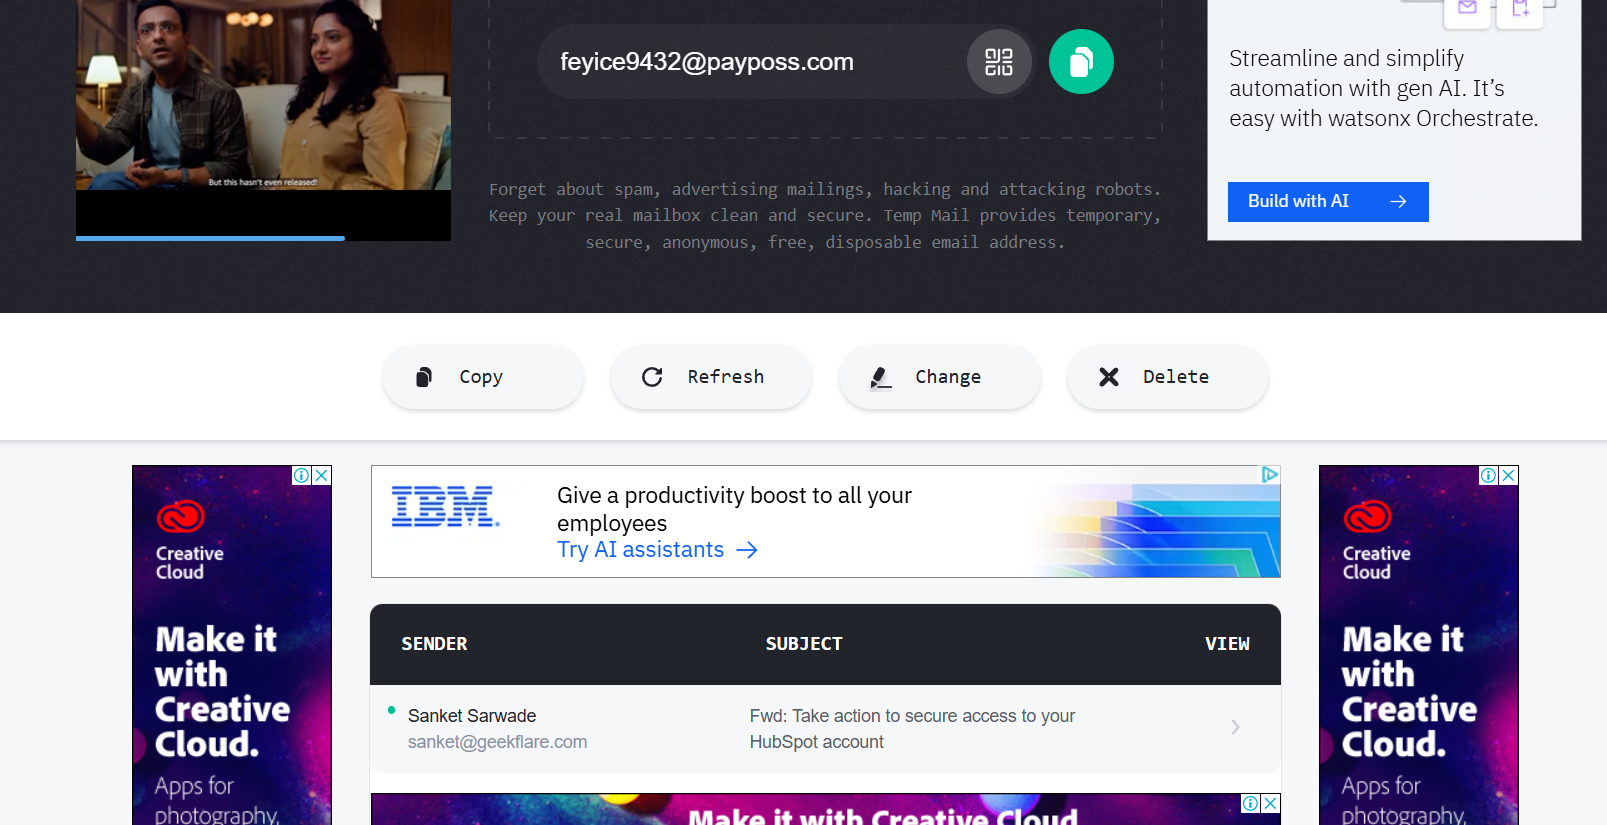
Task: Click the green copy-to-clipboard circle button
Action: (1081, 62)
